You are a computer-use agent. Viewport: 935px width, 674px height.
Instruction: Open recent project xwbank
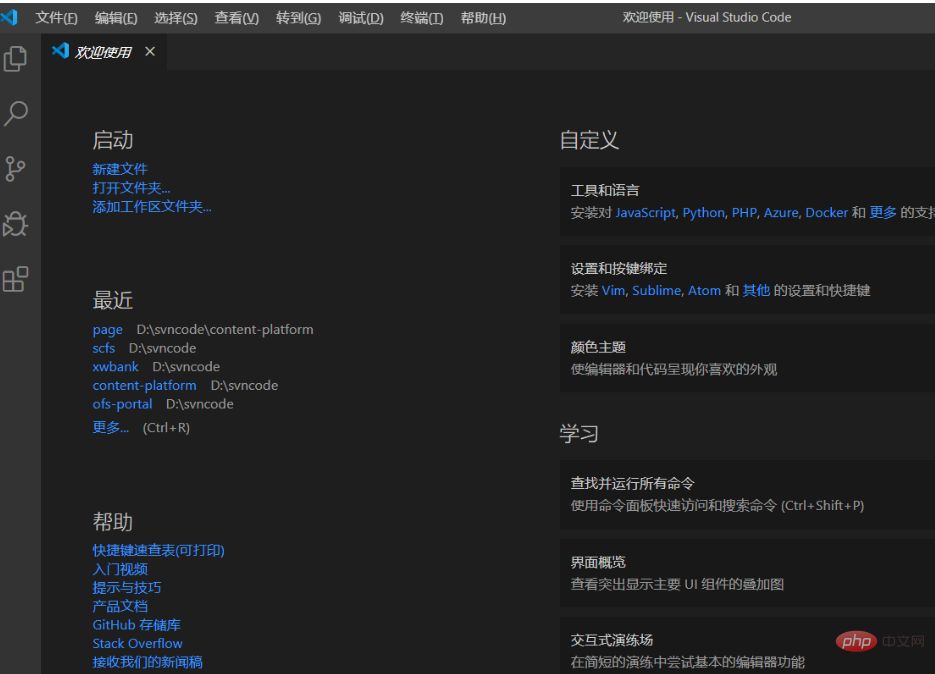(x=116, y=366)
